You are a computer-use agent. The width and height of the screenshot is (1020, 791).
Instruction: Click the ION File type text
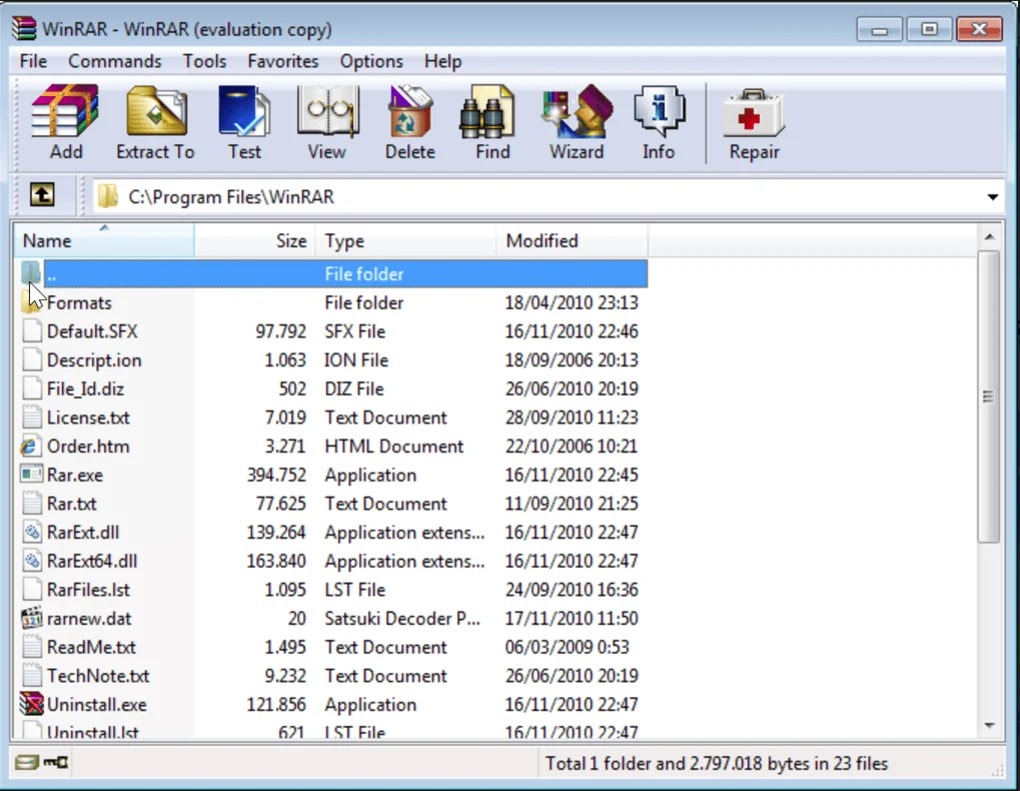(x=356, y=360)
